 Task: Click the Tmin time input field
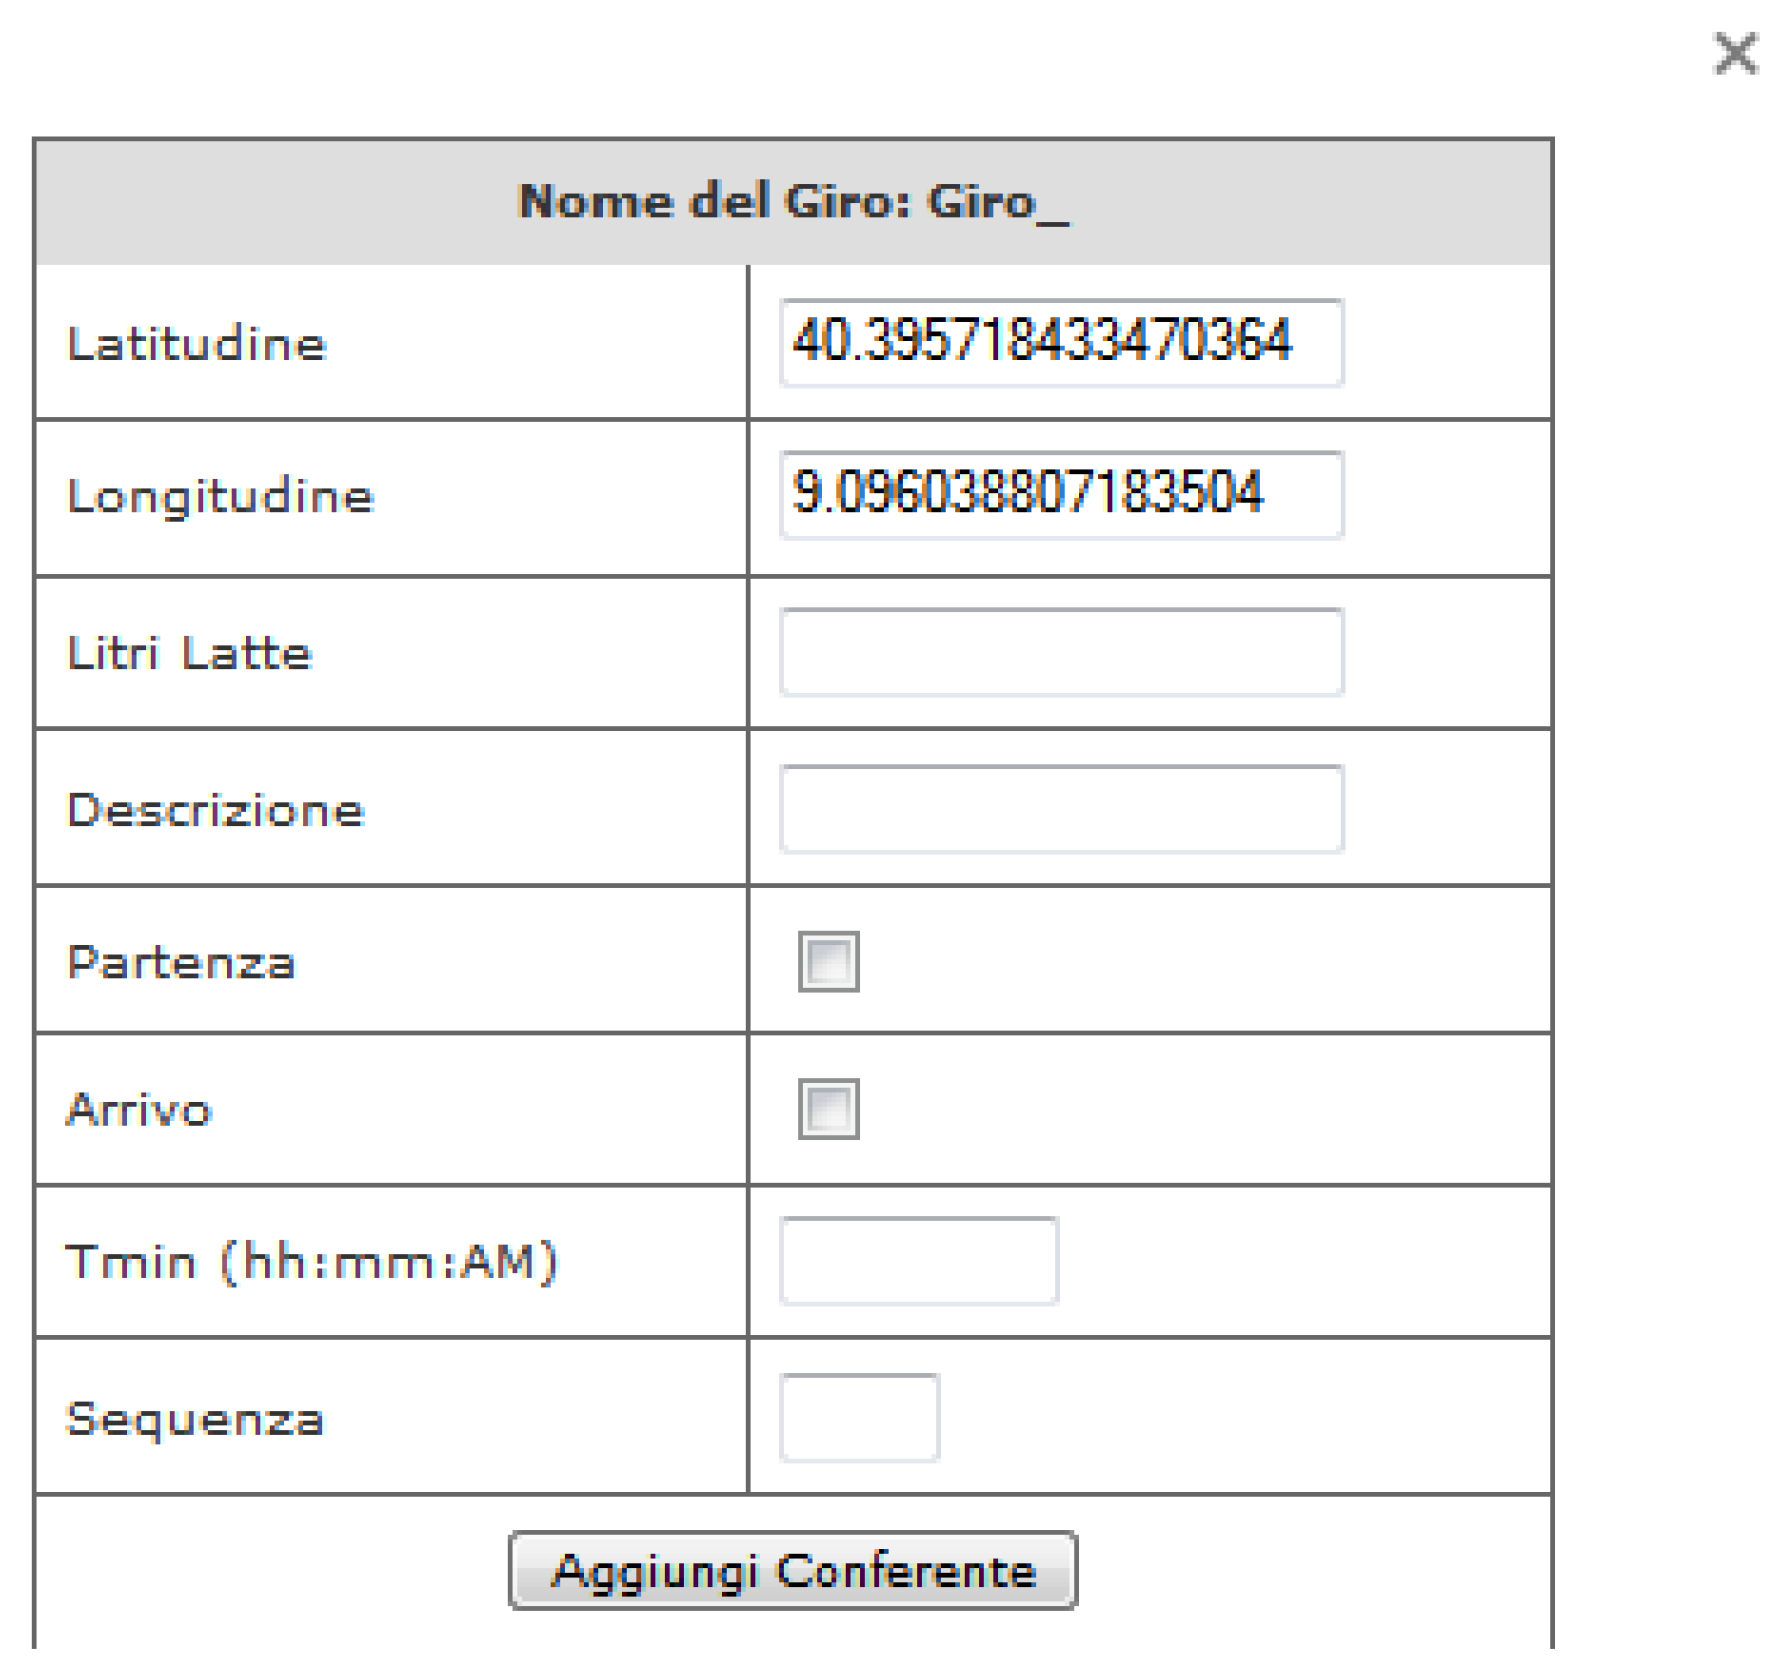point(918,1261)
